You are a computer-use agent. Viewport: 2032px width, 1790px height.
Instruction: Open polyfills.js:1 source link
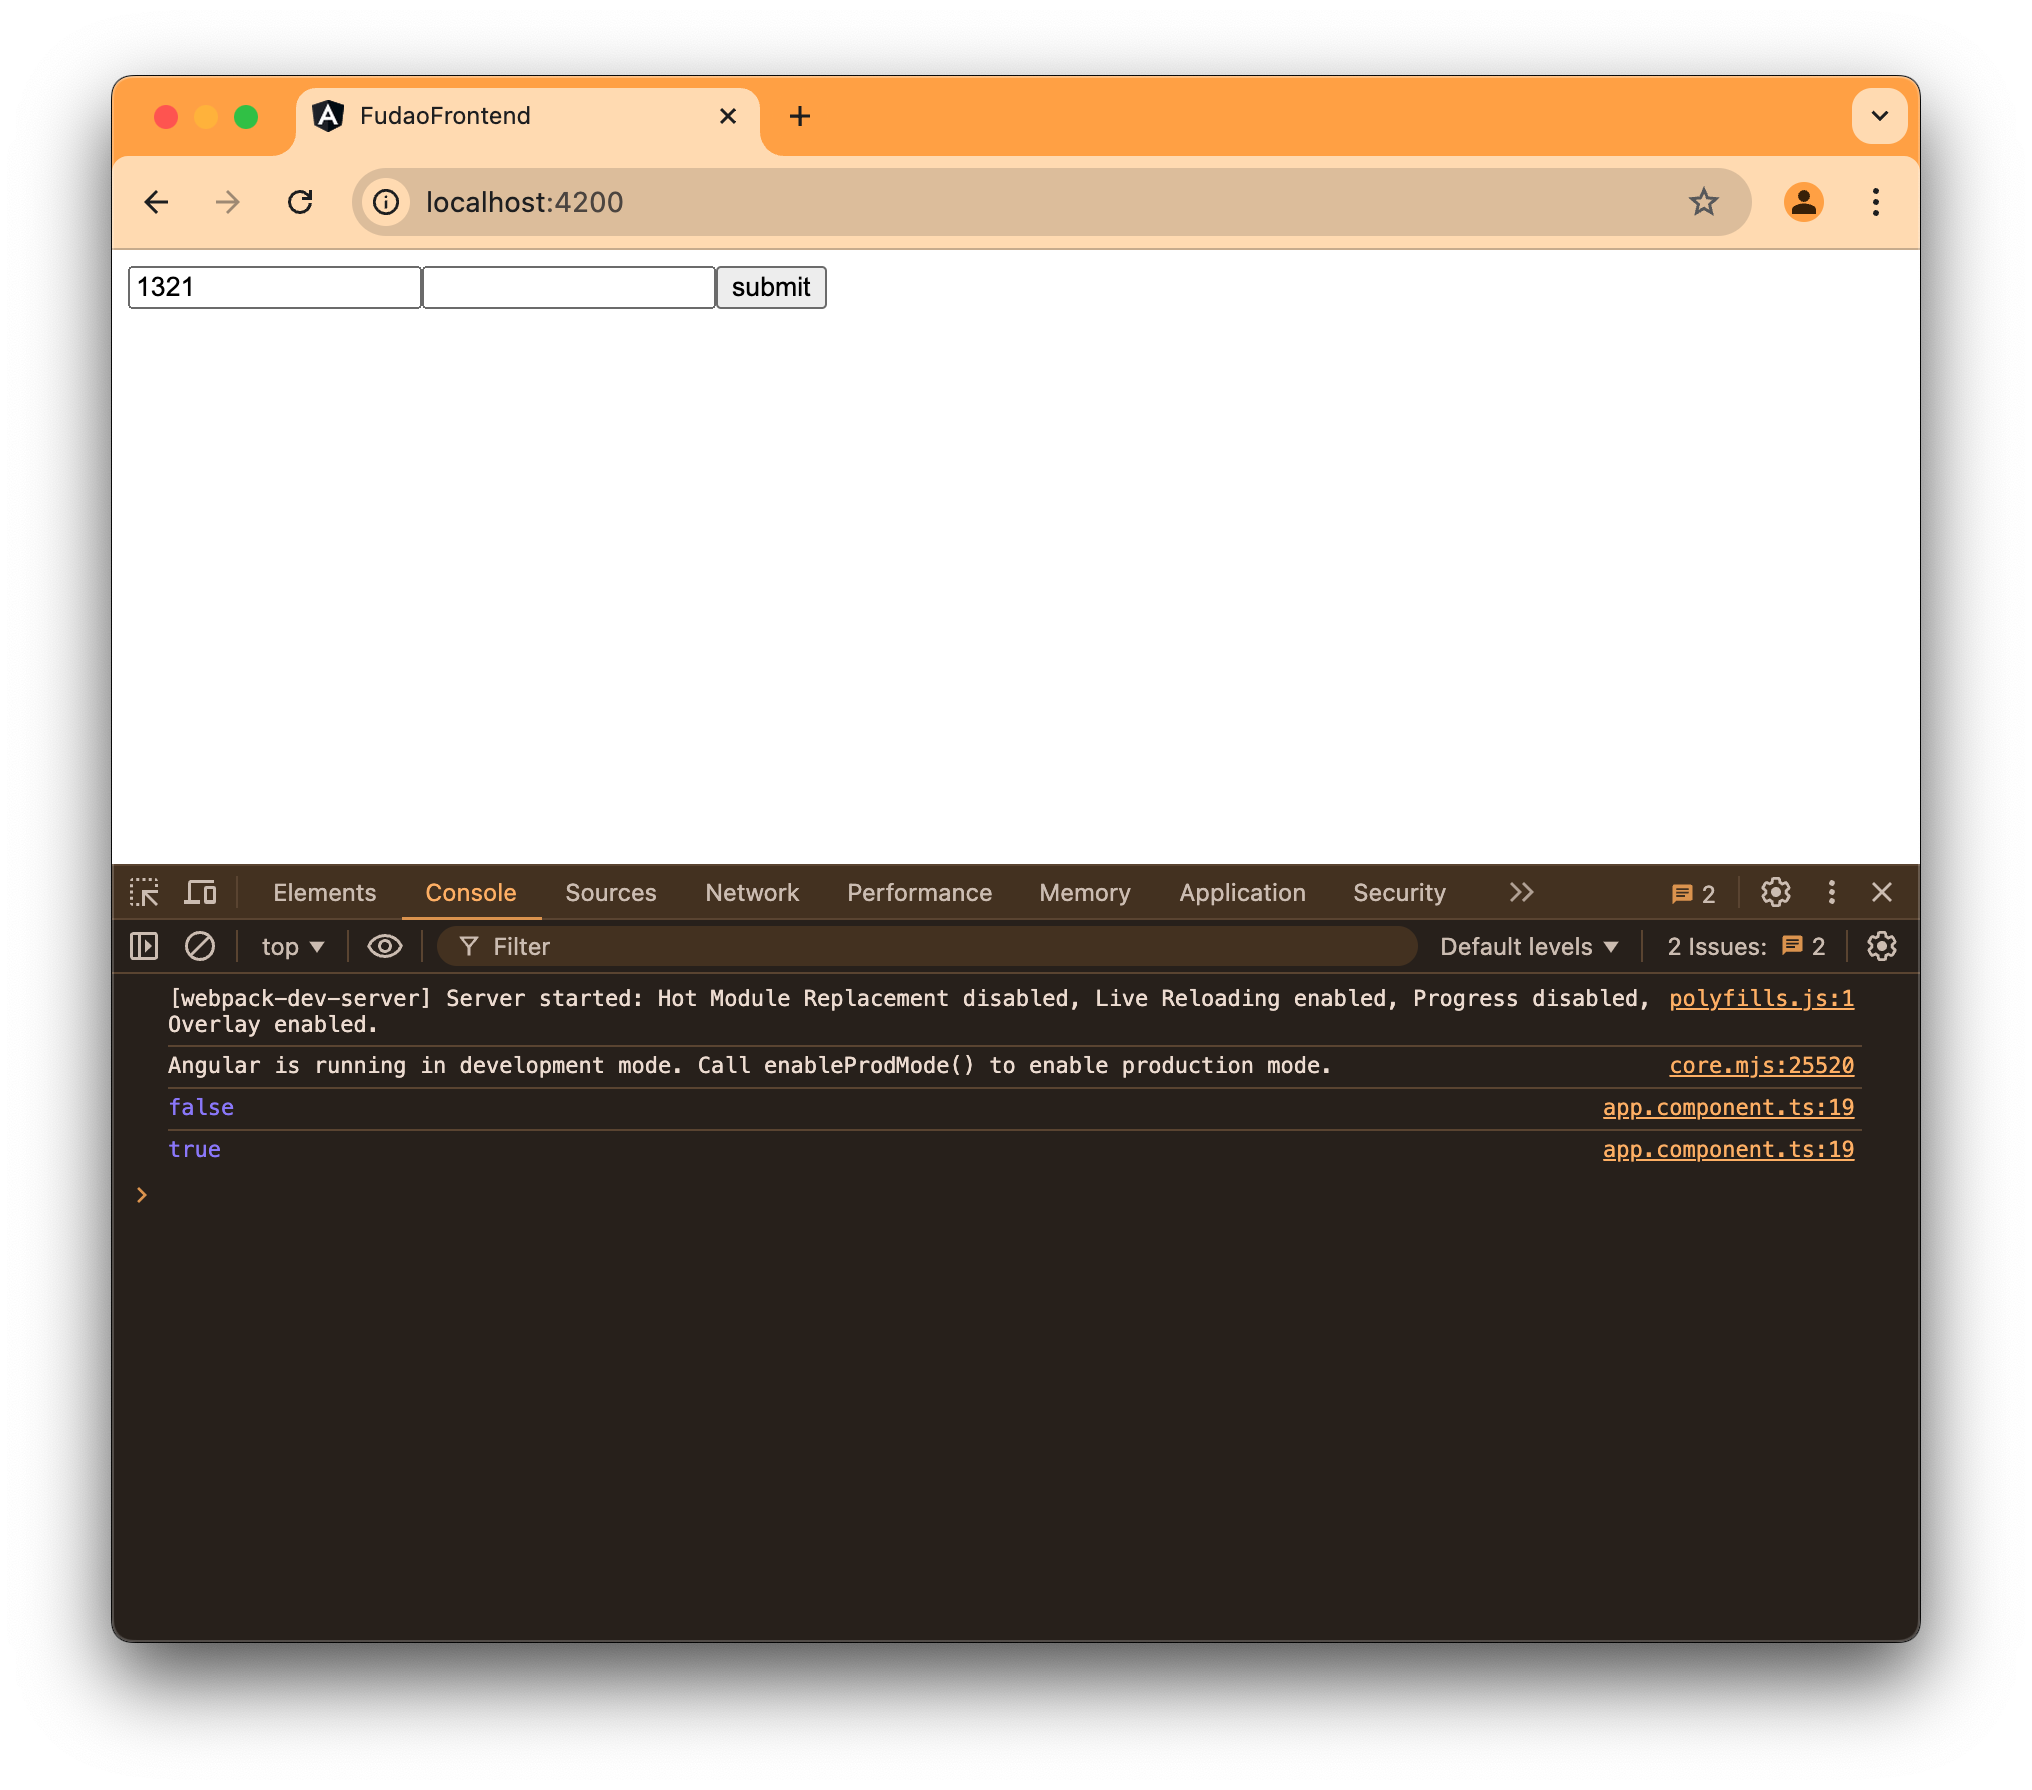1762,998
